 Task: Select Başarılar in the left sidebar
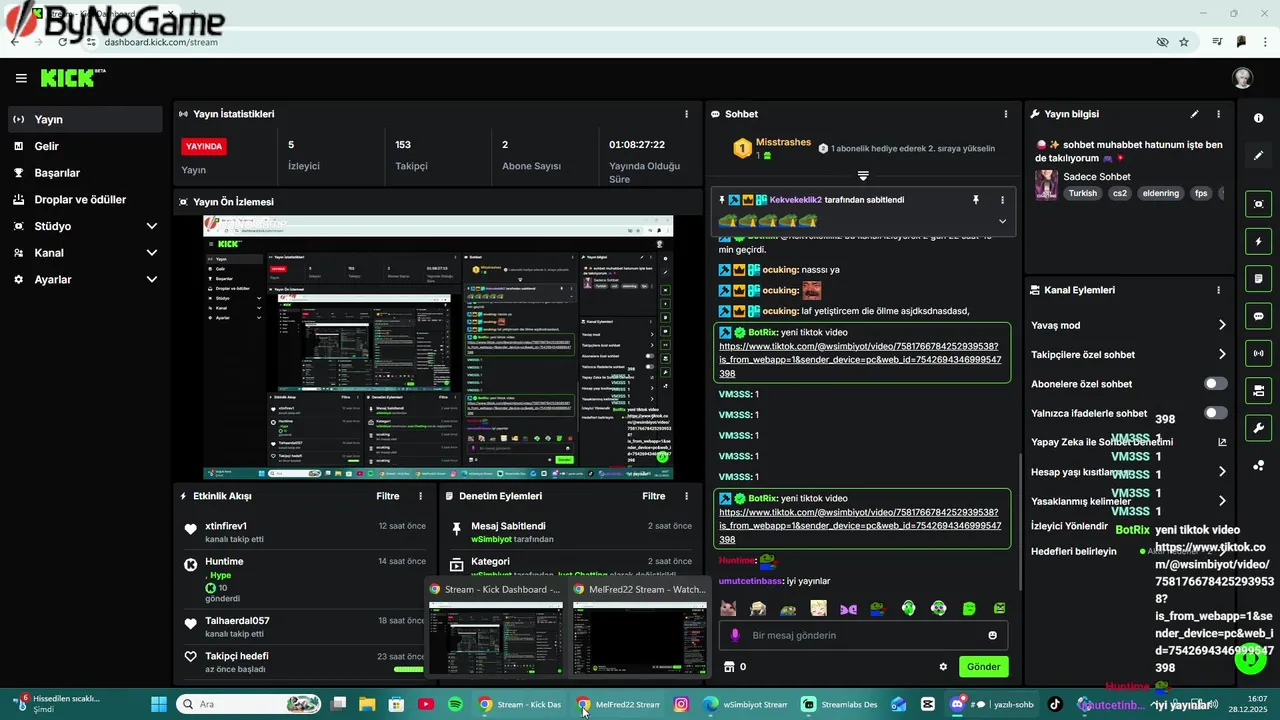85,173
